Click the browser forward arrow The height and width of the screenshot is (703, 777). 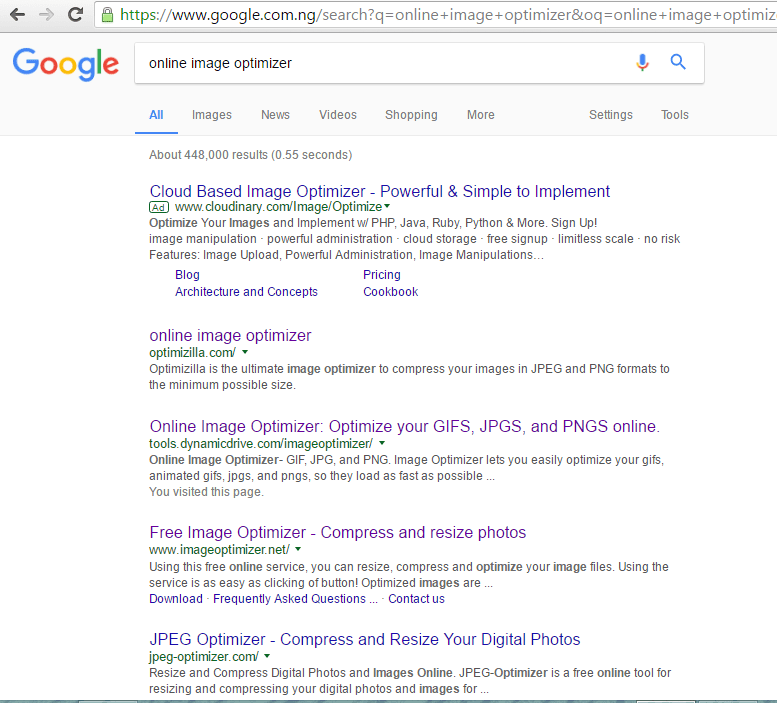pos(46,15)
